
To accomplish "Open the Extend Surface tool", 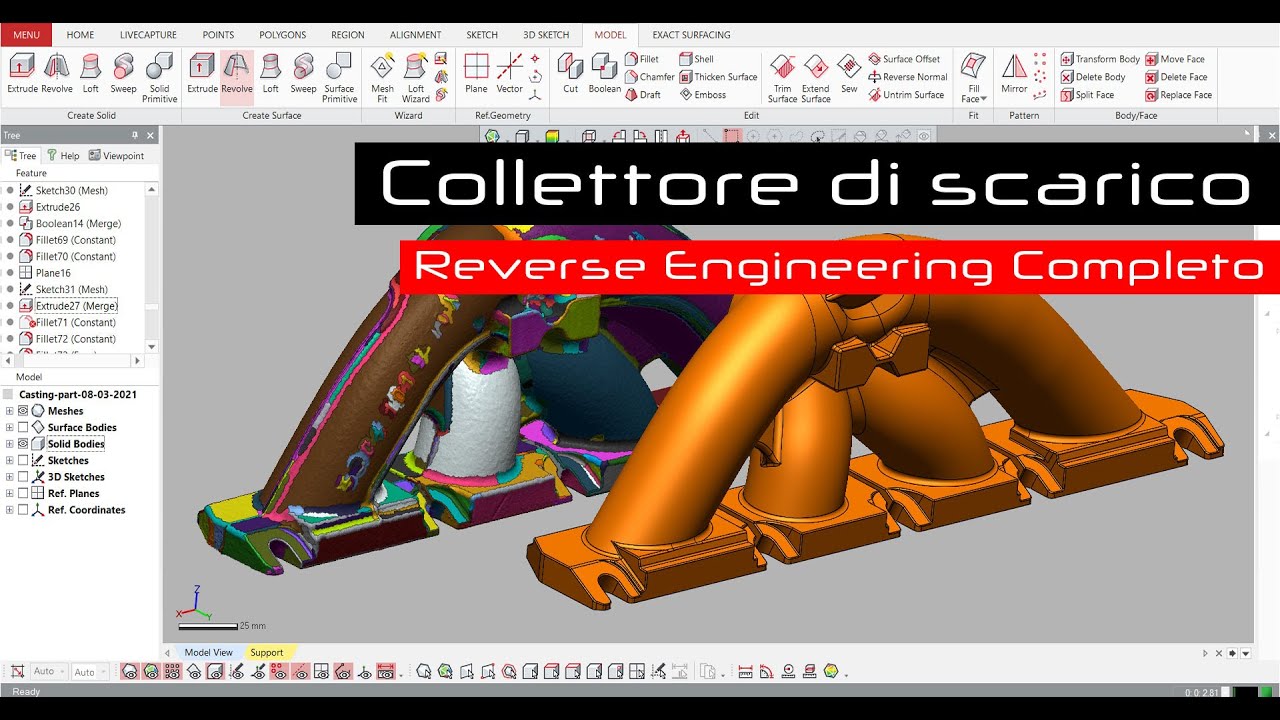I will pyautogui.click(x=816, y=79).
